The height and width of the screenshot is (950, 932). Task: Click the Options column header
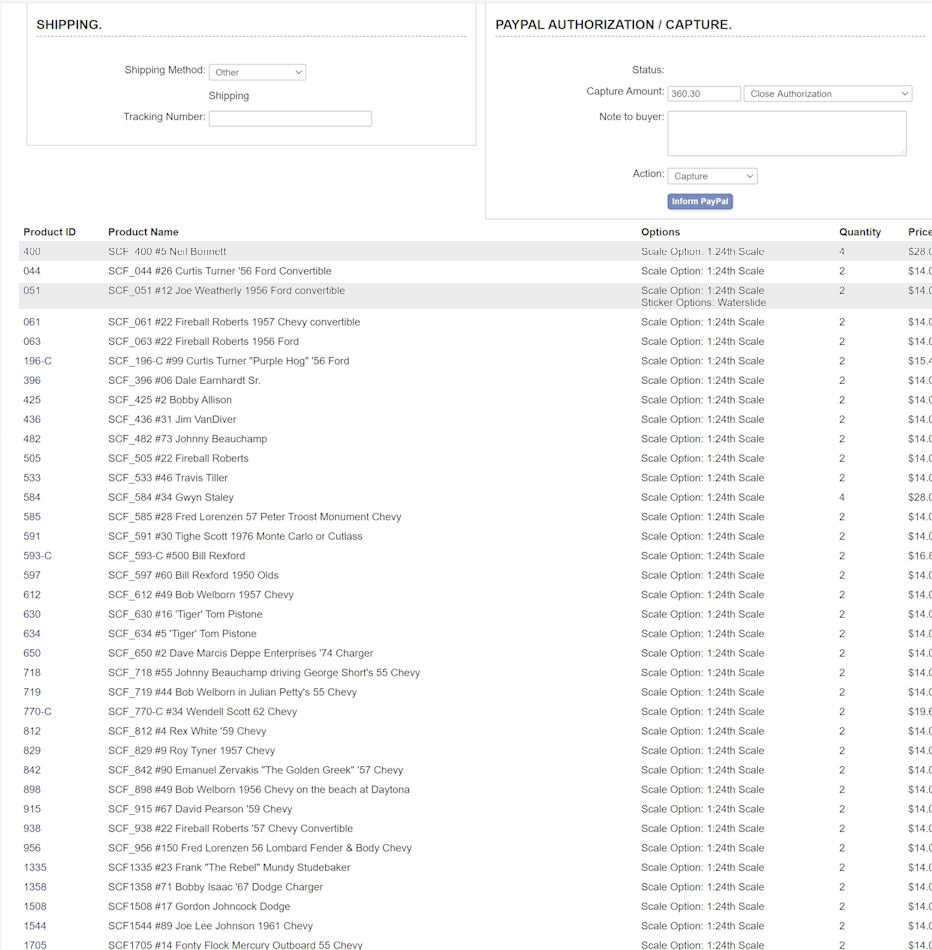pyautogui.click(x=660, y=232)
